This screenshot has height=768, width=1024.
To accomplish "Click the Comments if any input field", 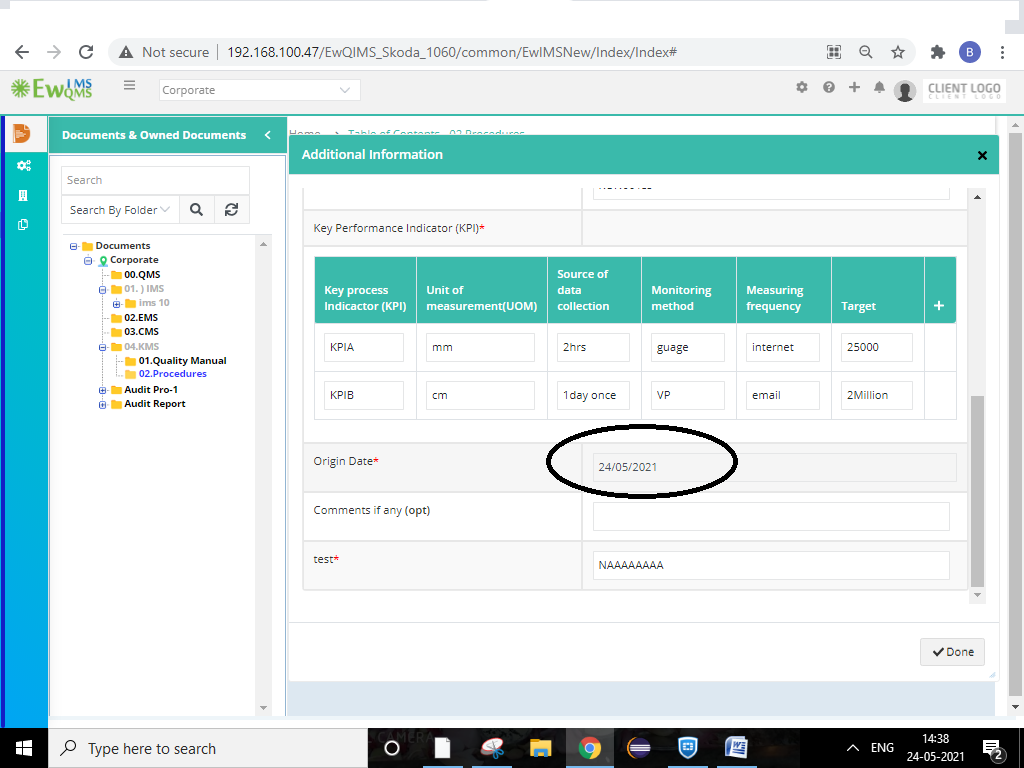I will 771,517.
